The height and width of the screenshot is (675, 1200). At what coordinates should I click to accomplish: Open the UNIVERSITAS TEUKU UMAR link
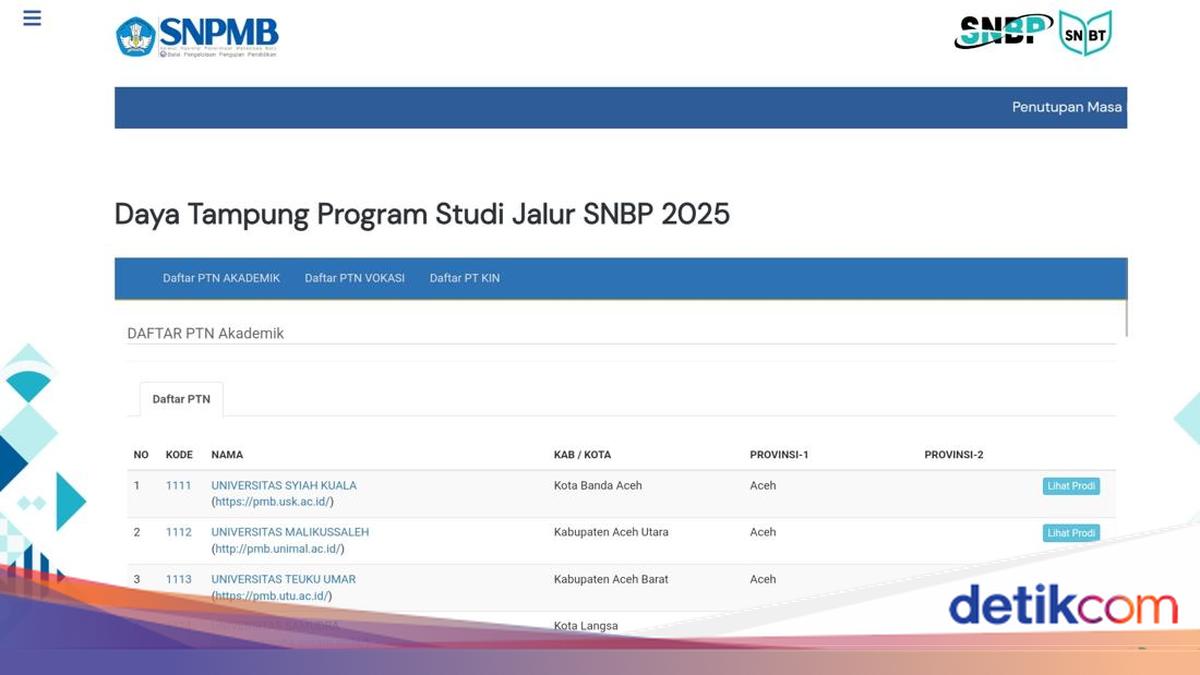283,579
